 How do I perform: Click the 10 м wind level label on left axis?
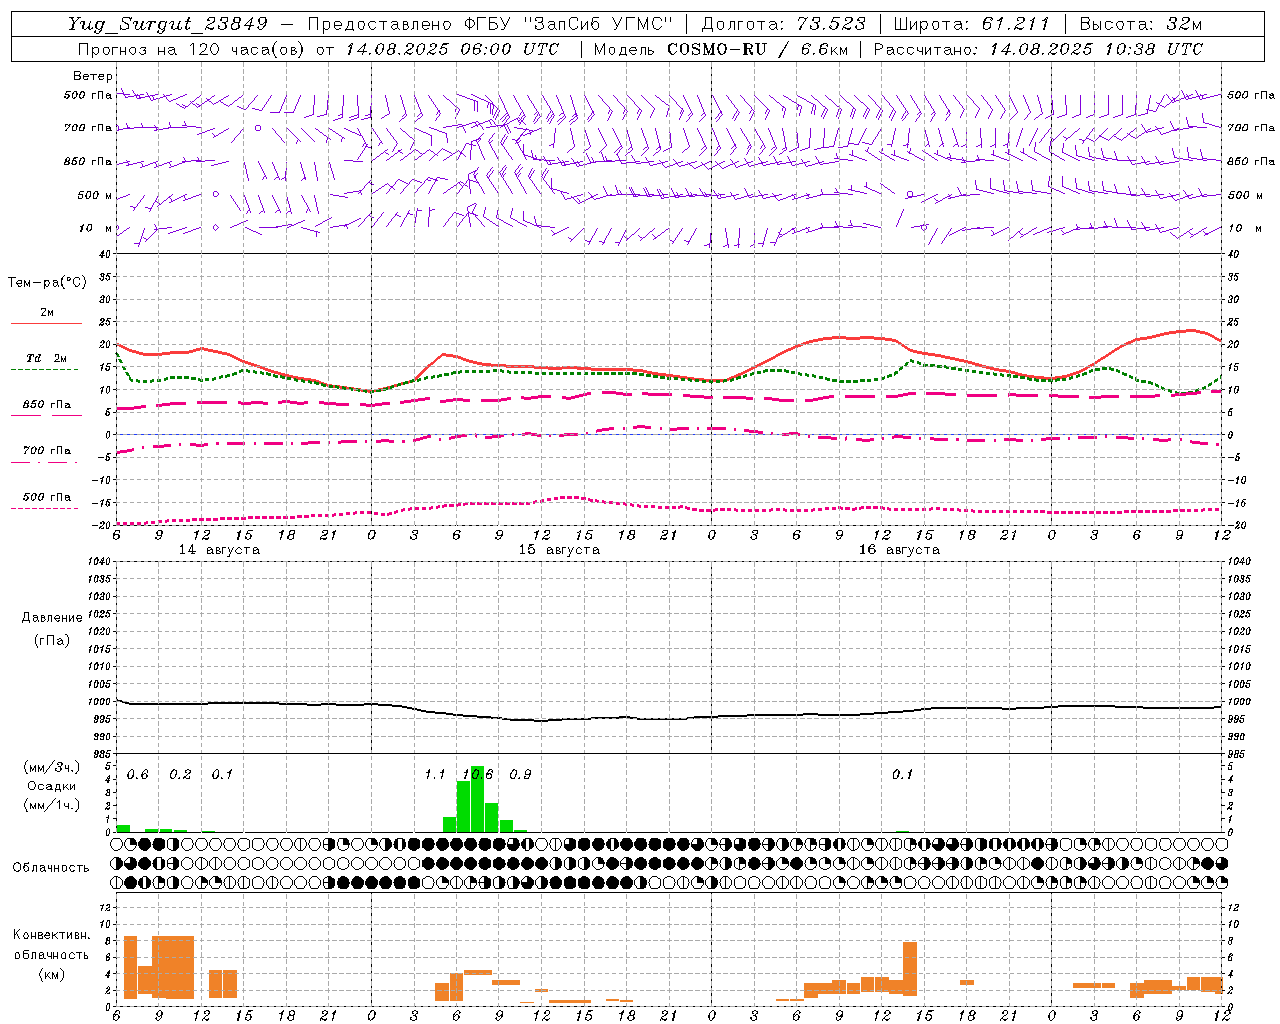(96, 229)
